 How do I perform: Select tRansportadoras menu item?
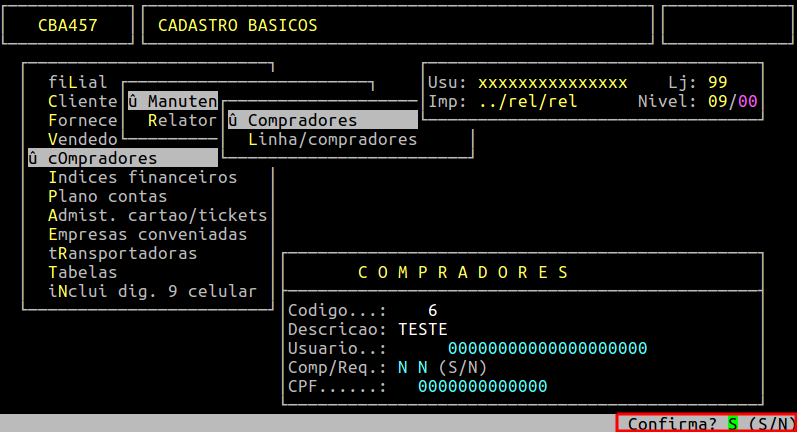(x=122, y=253)
